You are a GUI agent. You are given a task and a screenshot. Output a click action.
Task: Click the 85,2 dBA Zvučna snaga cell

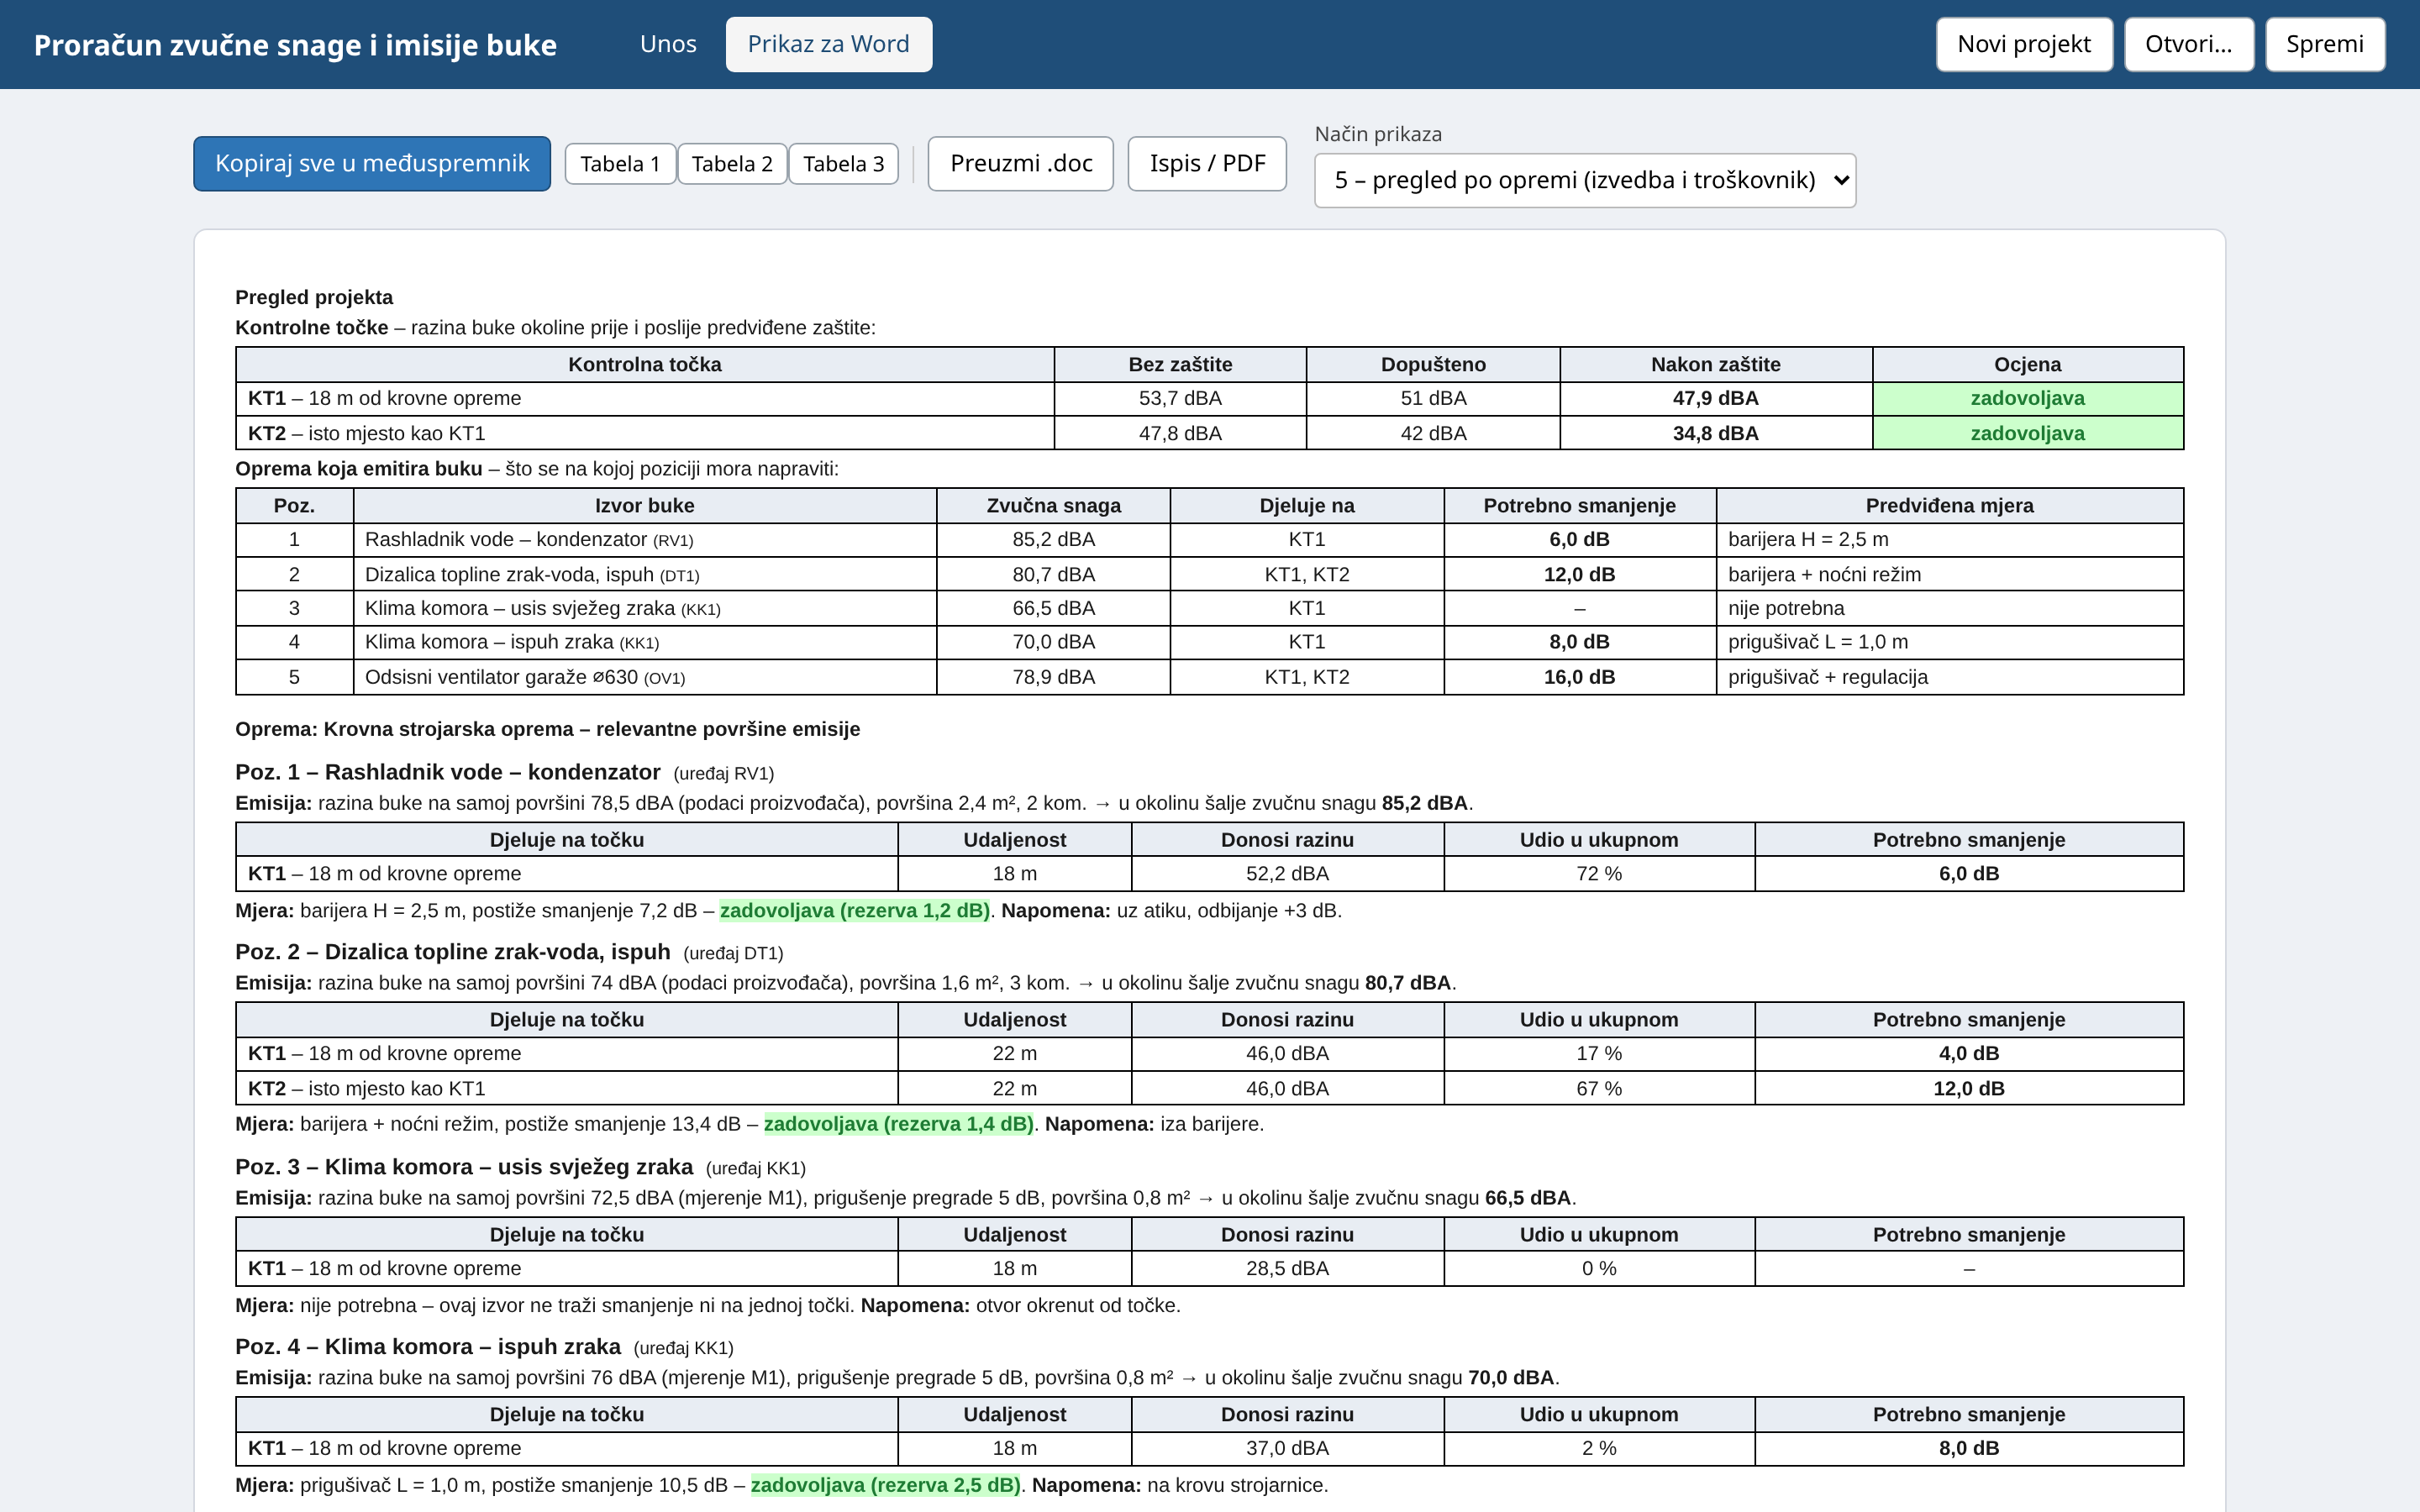(x=1053, y=540)
